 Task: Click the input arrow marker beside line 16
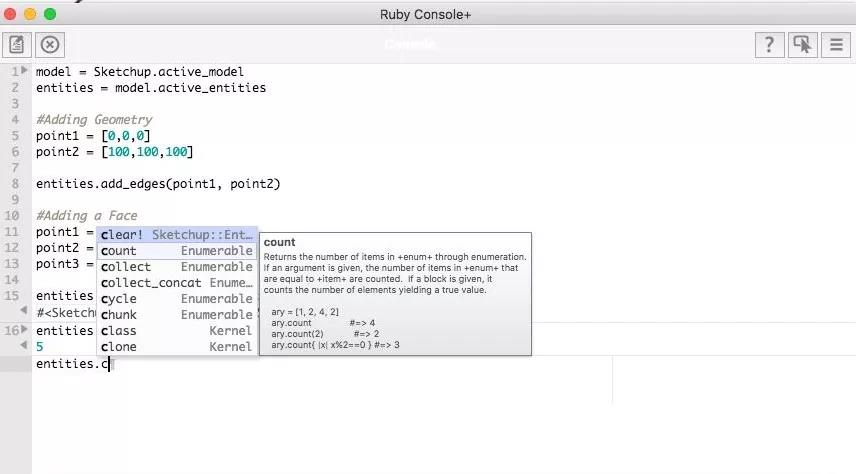24,329
